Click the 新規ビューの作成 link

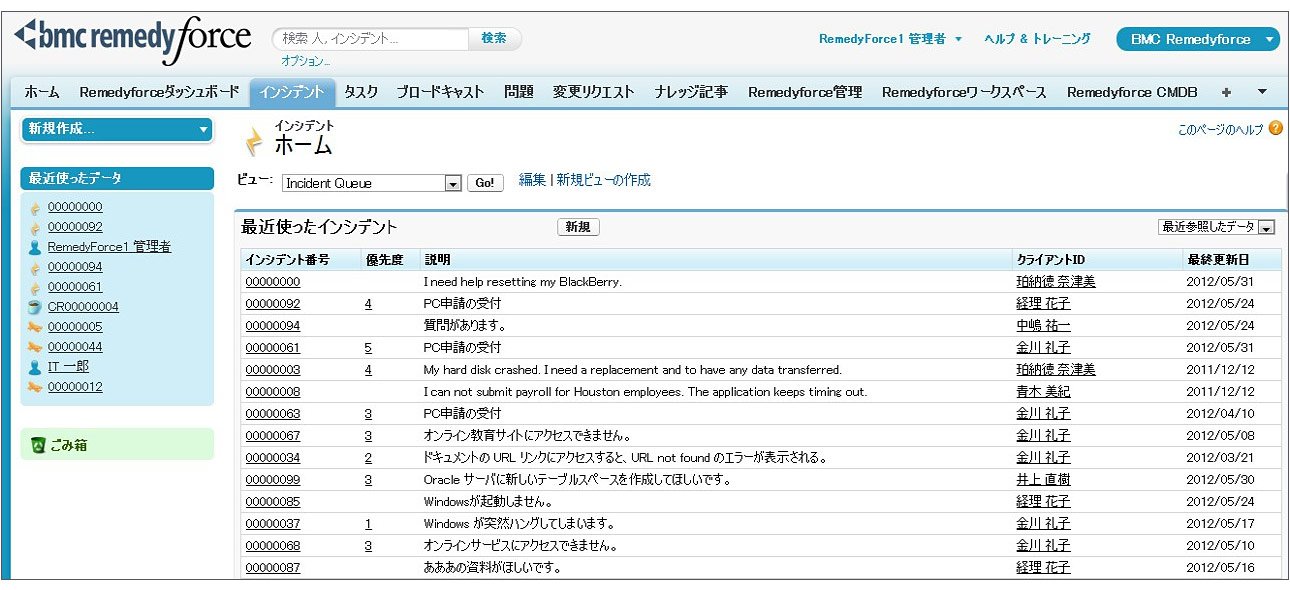click(x=603, y=180)
